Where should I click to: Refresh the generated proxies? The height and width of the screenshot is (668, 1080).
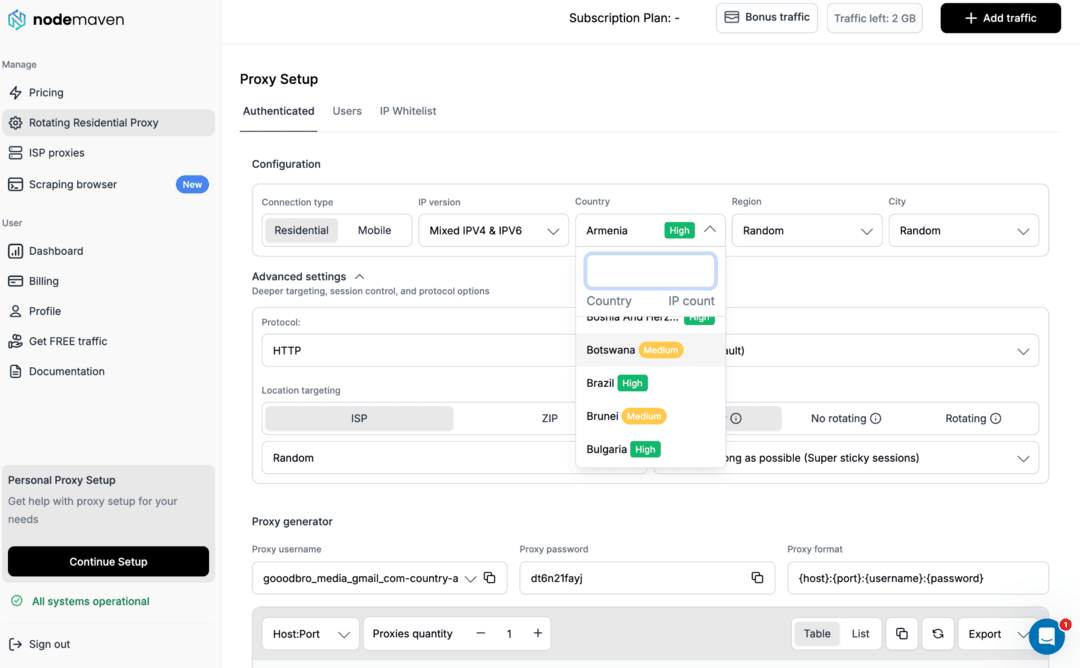937,634
